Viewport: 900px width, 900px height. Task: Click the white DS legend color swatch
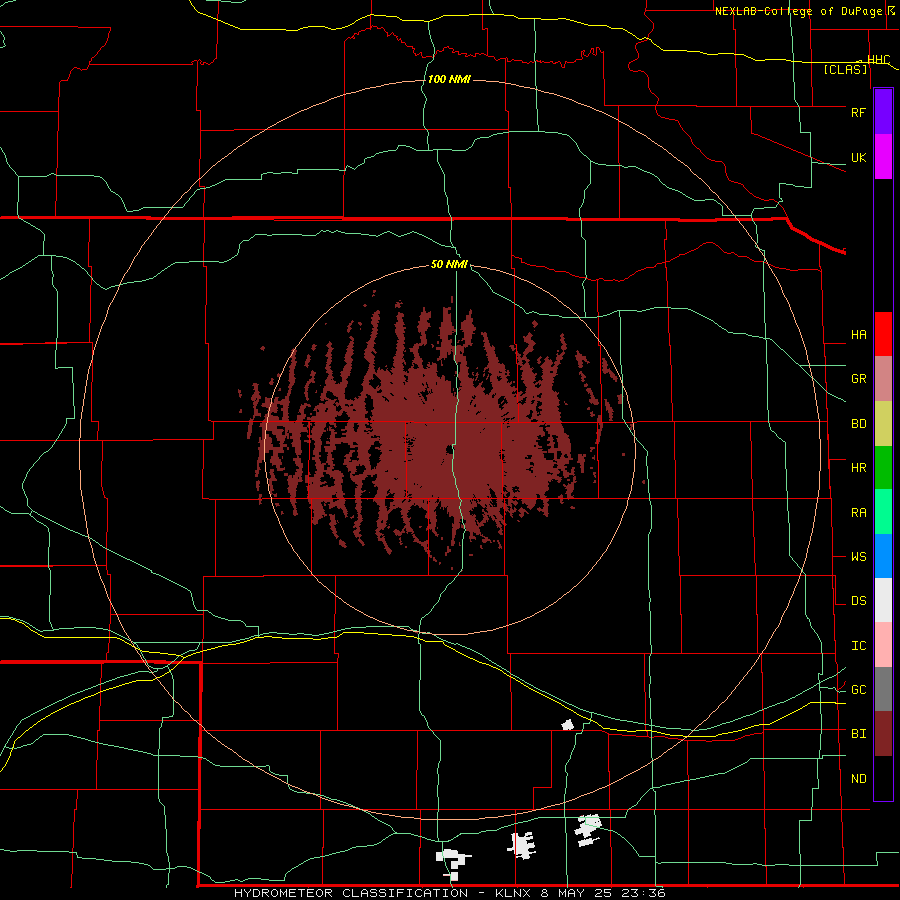click(883, 600)
